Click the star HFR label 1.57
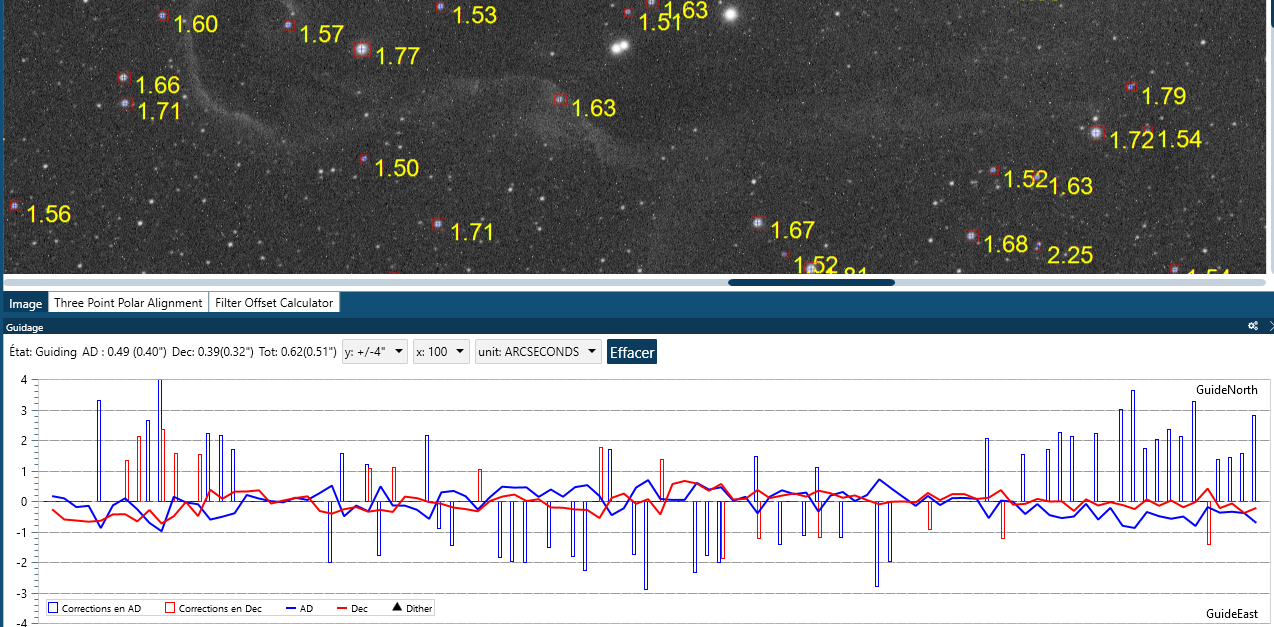Image resolution: width=1274 pixels, height=627 pixels. point(322,35)
